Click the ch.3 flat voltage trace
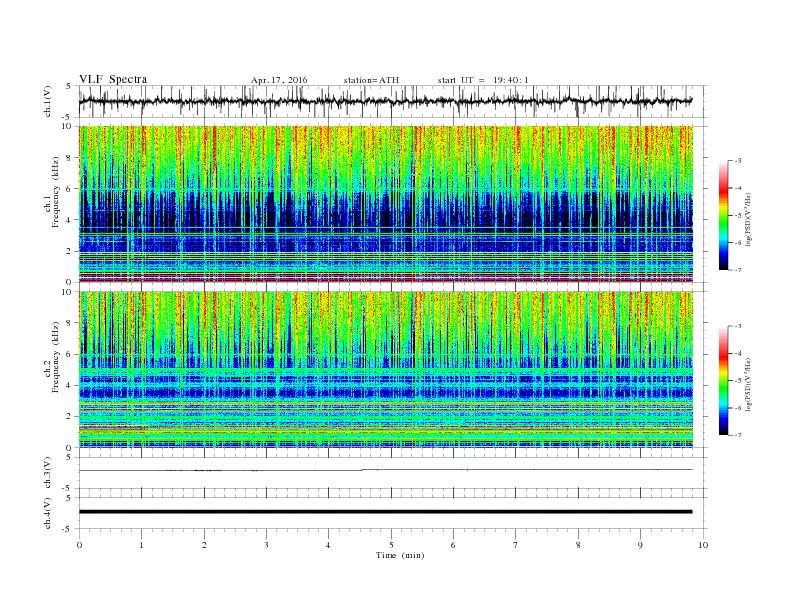The image size is (792, 612). click(x=385, y=470)
